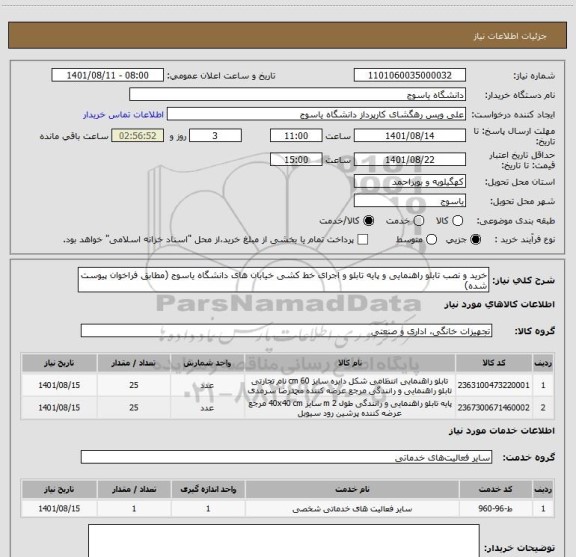Click the announcement date field 1401/08/11 - 08:00
The height and width of the screenshot is (557, 576).
point(108,75)
